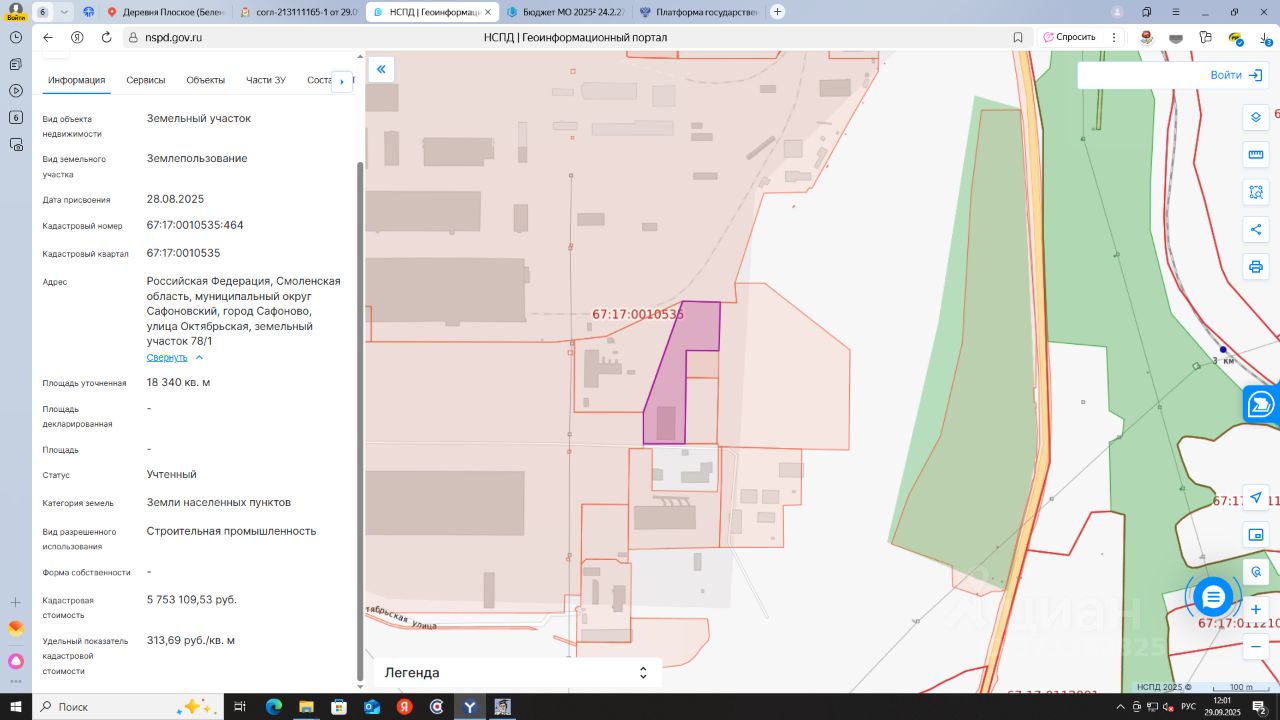Close the НСПД Геоинформационный портал tab
Image resolution: width=1280 pixels, height=720 pixels.
tap(487, 12)
